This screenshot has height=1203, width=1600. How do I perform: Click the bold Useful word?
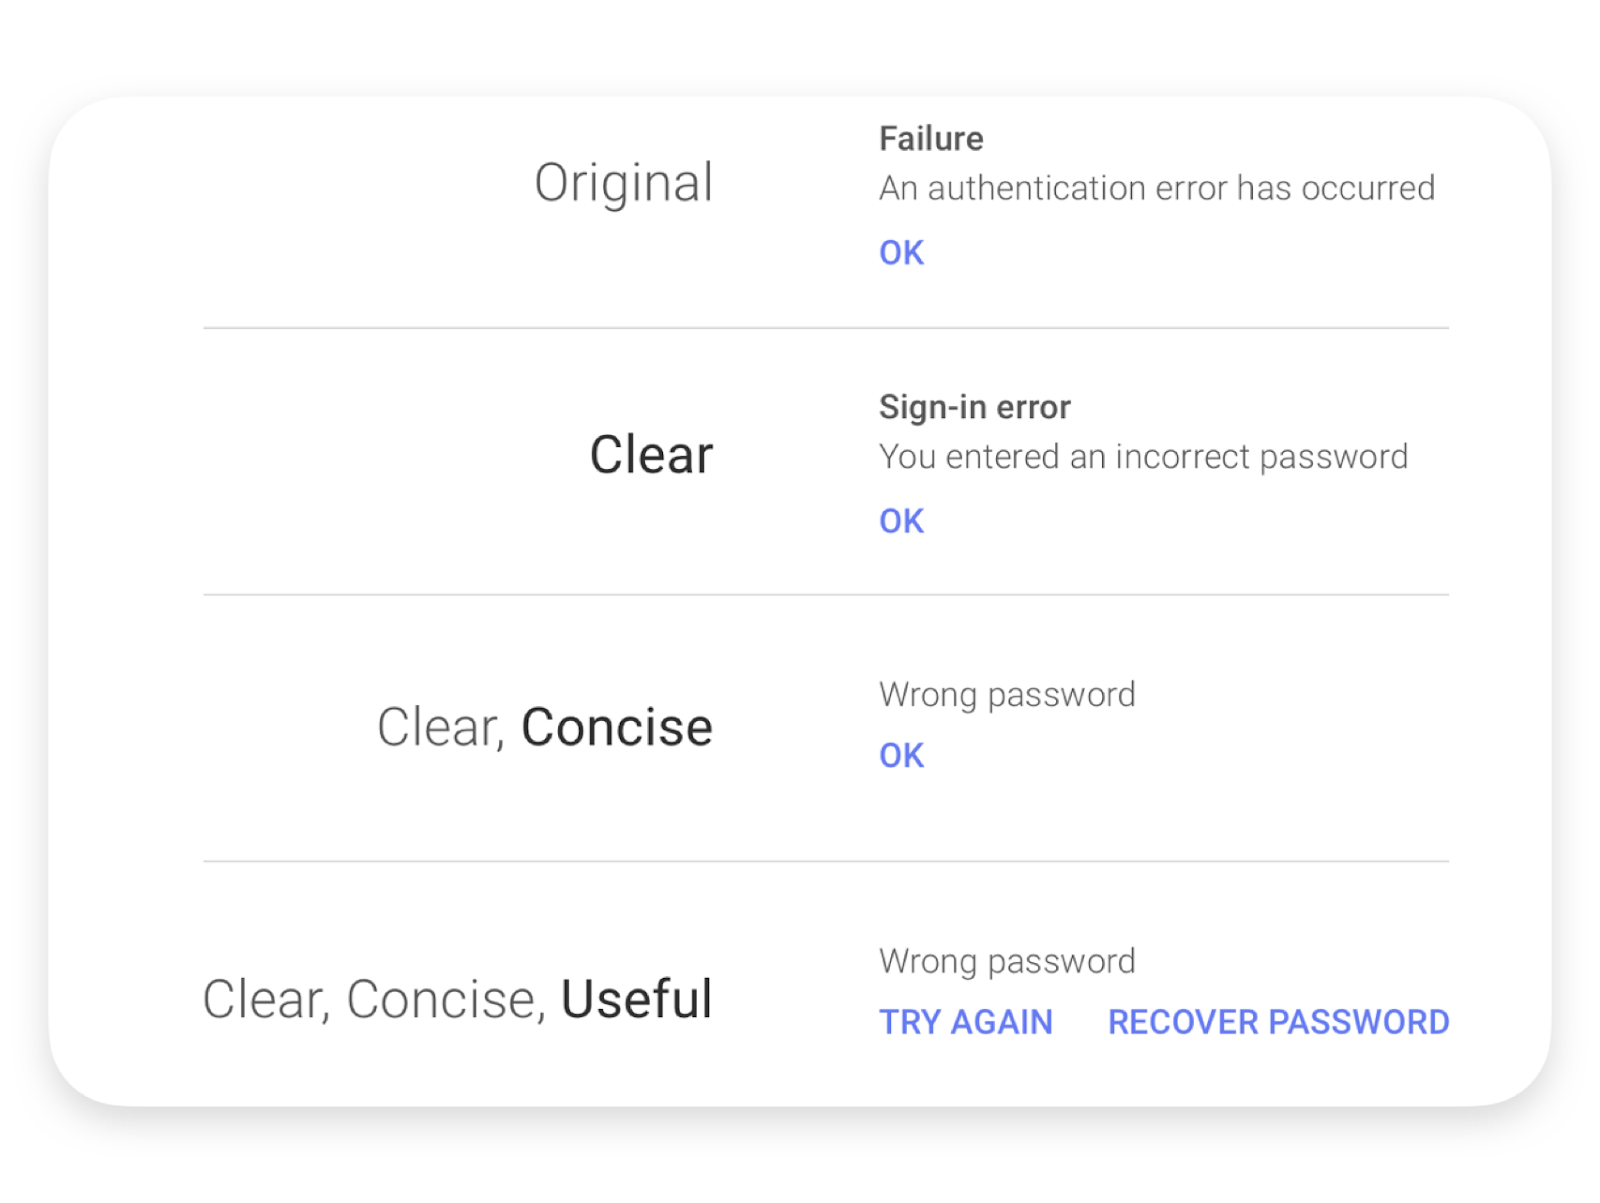coord(636,999)
